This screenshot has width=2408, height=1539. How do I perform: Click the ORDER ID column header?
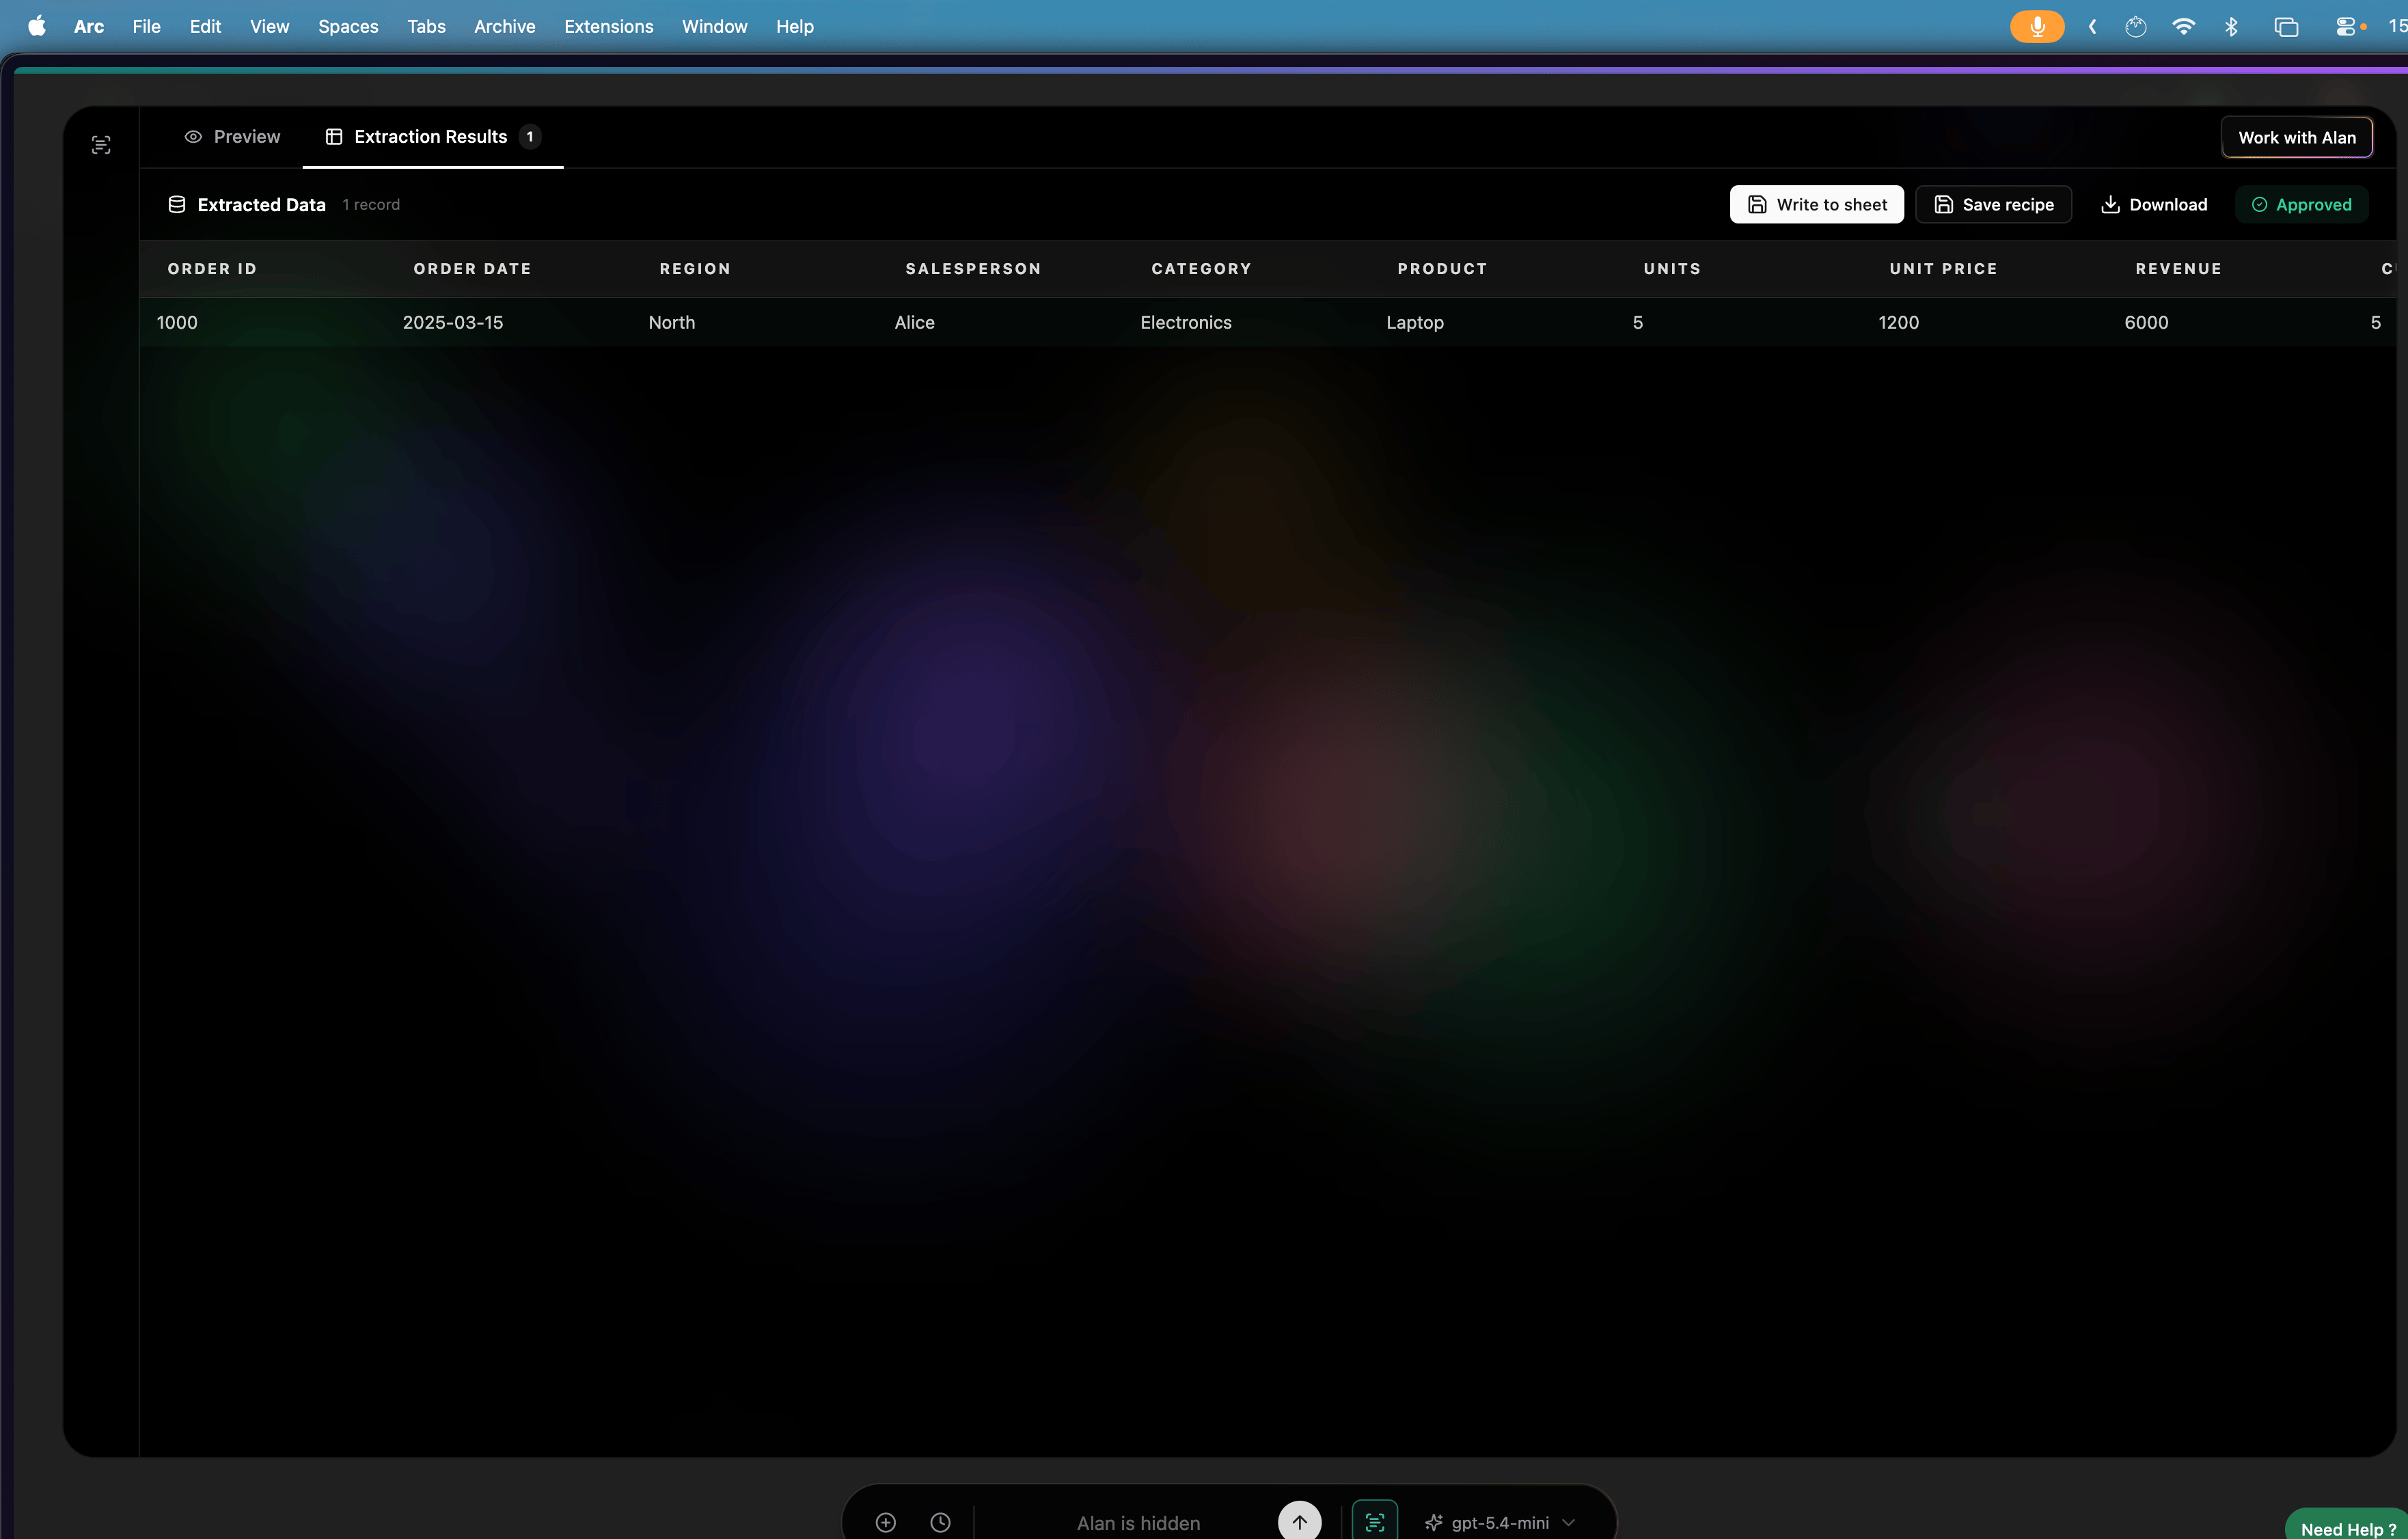(x=212, y=269)
